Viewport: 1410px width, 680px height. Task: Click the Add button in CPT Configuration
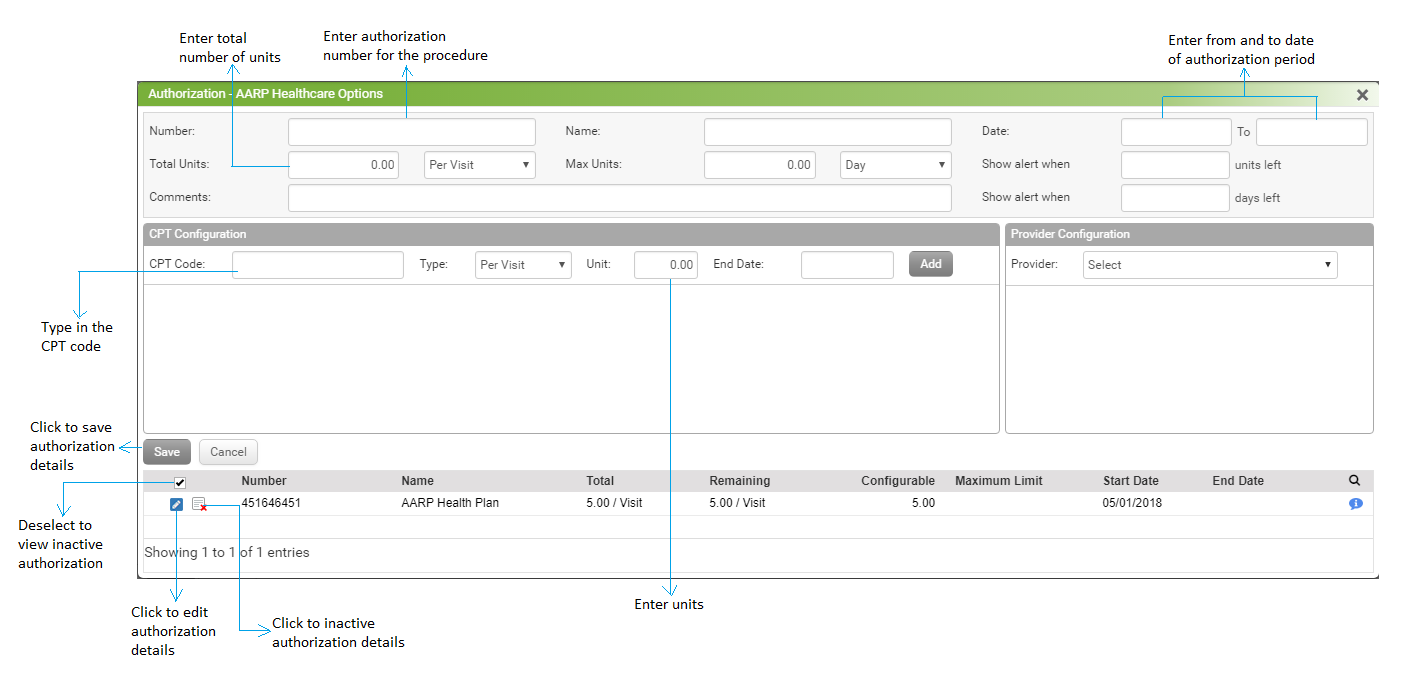(x=931, y=264)
